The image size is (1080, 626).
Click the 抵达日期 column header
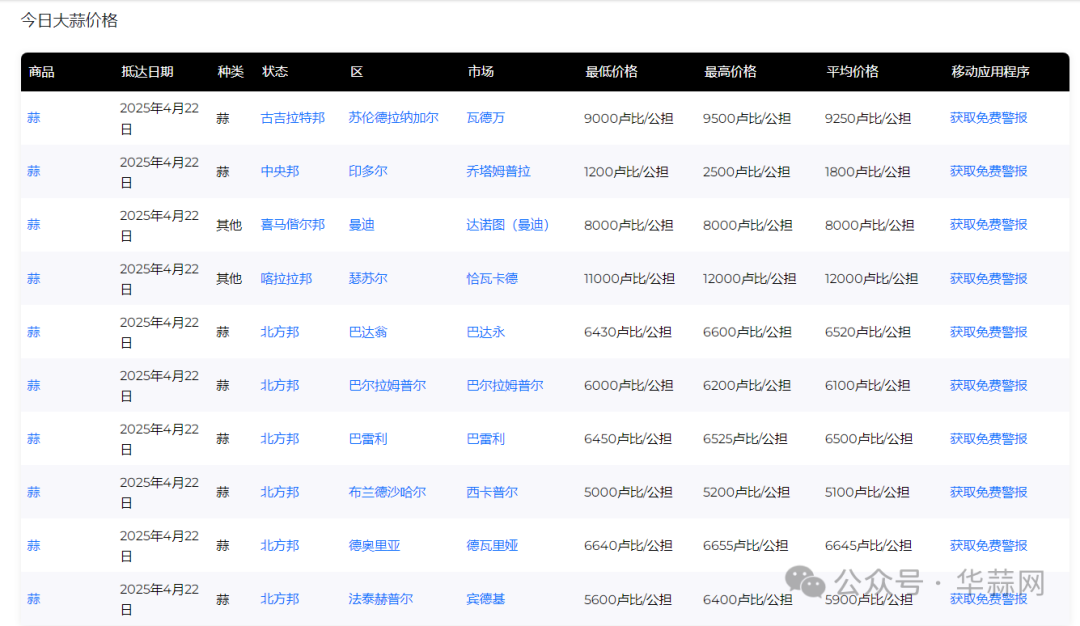(x=147, y=72)
